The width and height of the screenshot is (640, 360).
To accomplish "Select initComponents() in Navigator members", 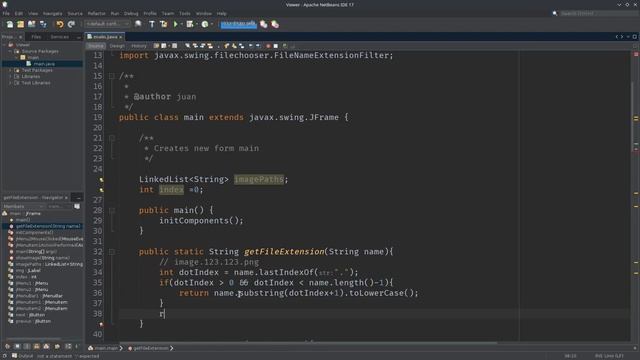I will [x=34, y=232].
